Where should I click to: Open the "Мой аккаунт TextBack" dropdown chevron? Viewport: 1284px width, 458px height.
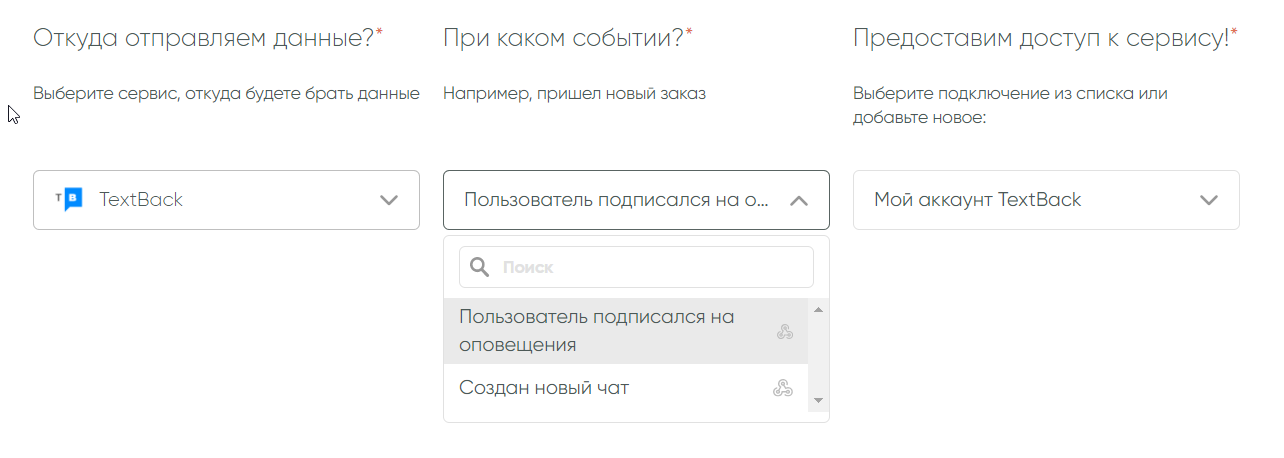pos(1209,200)
